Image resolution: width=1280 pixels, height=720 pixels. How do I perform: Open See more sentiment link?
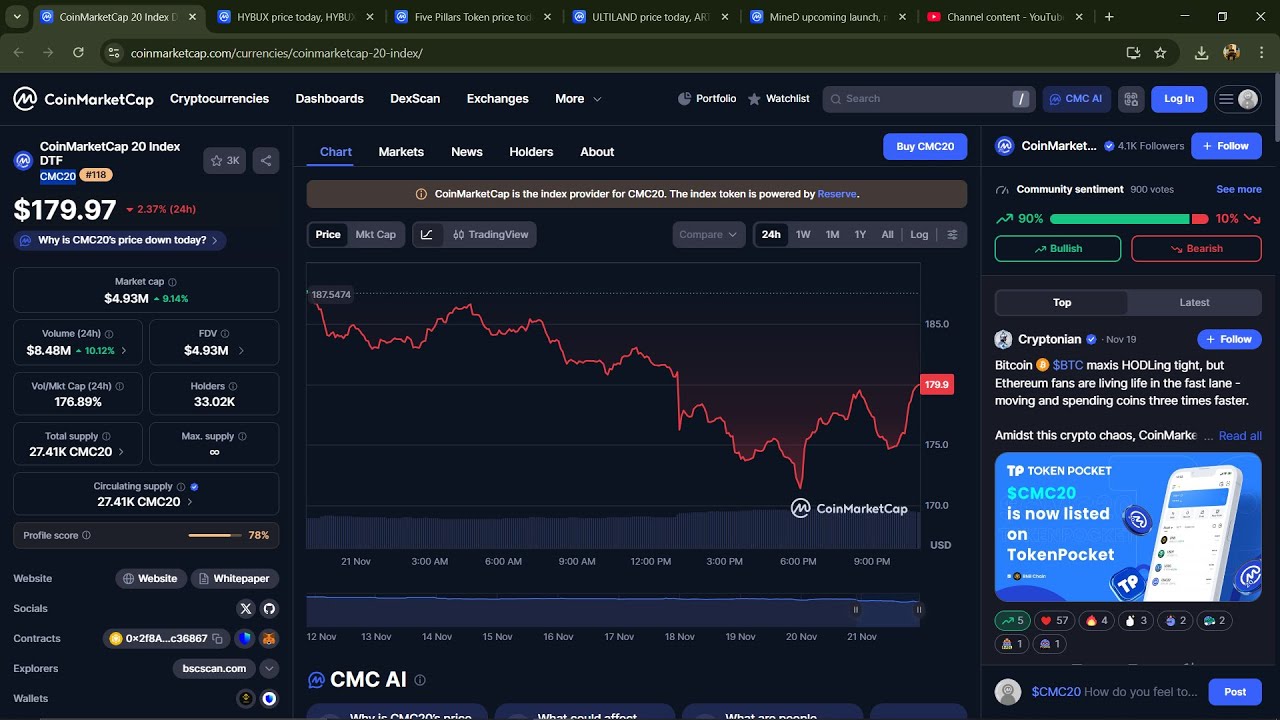click(x=1239, y=189)
